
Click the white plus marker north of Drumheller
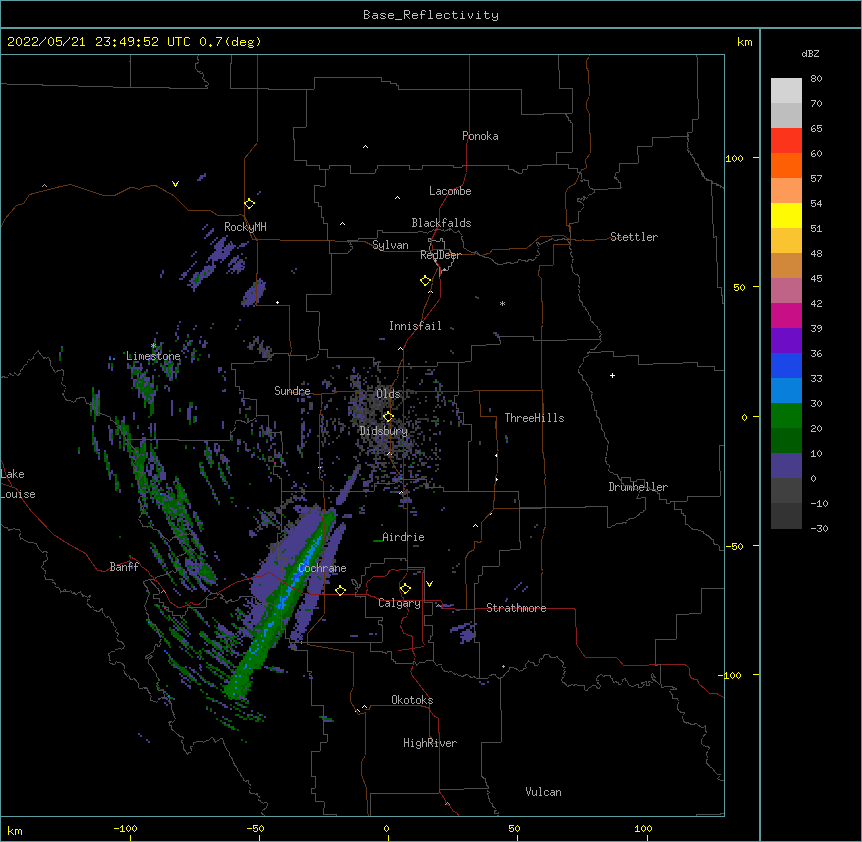[x=612, y=375]
